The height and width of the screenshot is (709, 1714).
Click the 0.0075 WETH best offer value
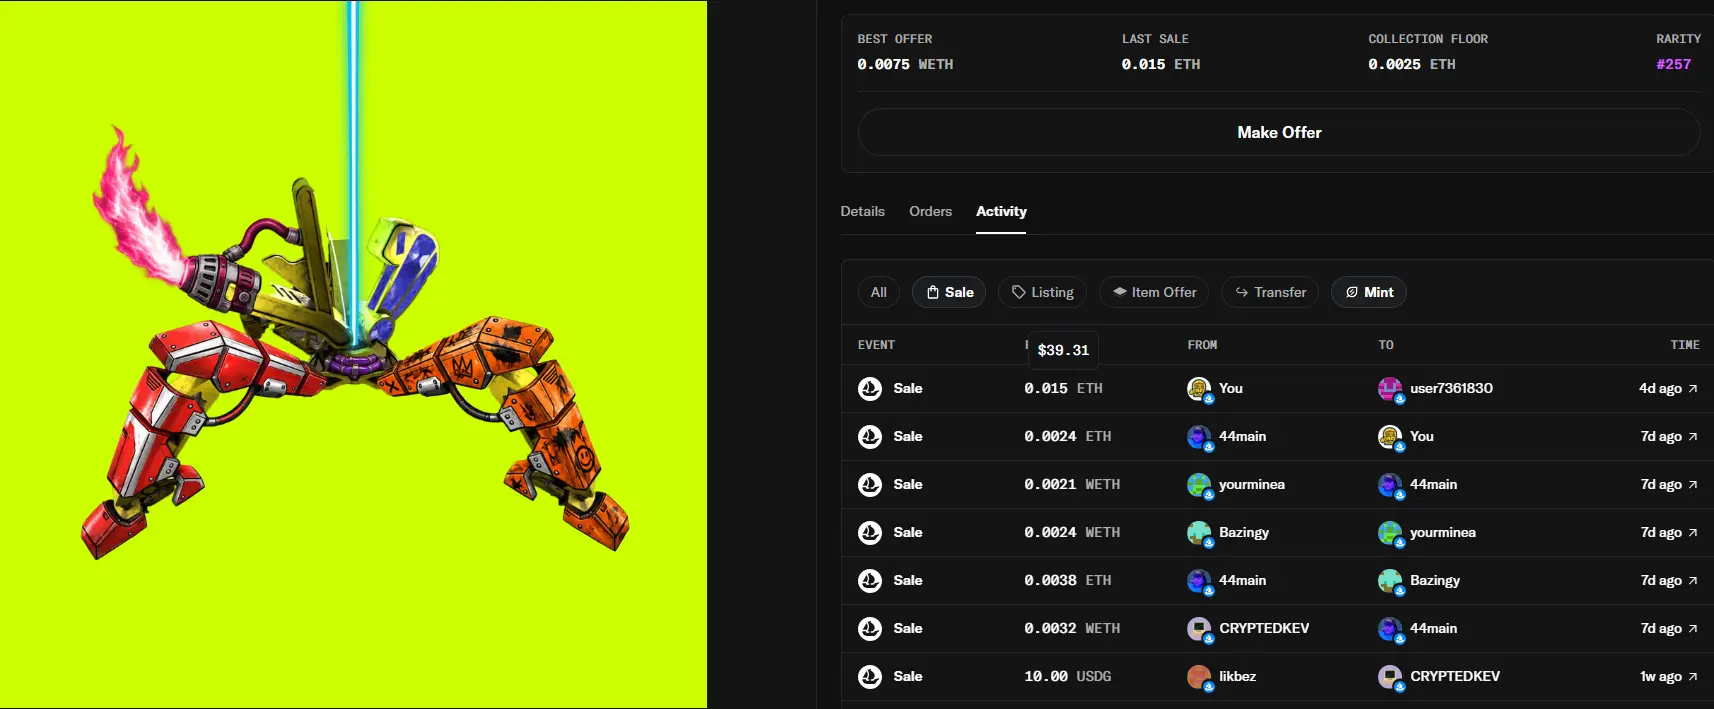click(x=905, y=64)
